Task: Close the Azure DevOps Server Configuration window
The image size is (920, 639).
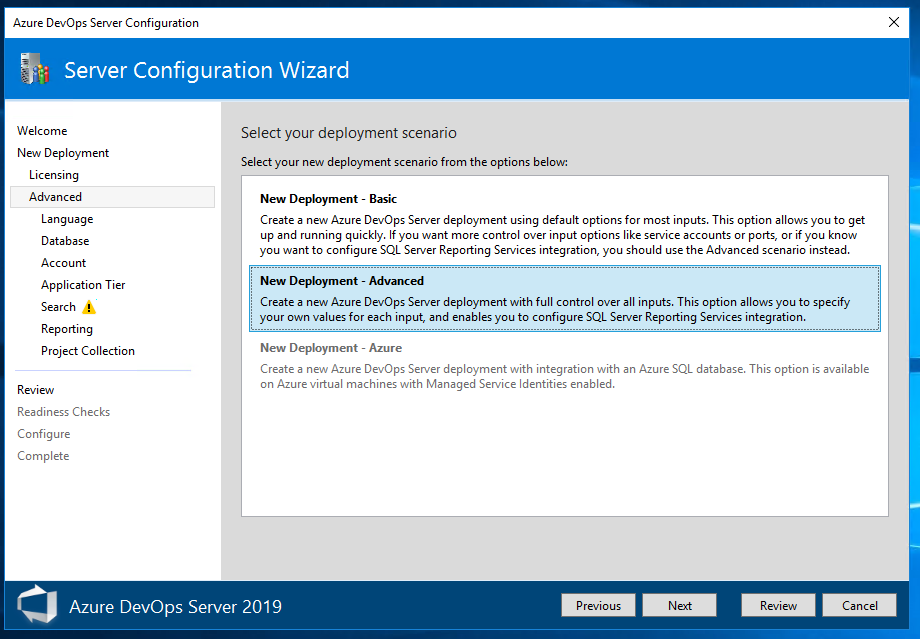Action: point(894,22)
